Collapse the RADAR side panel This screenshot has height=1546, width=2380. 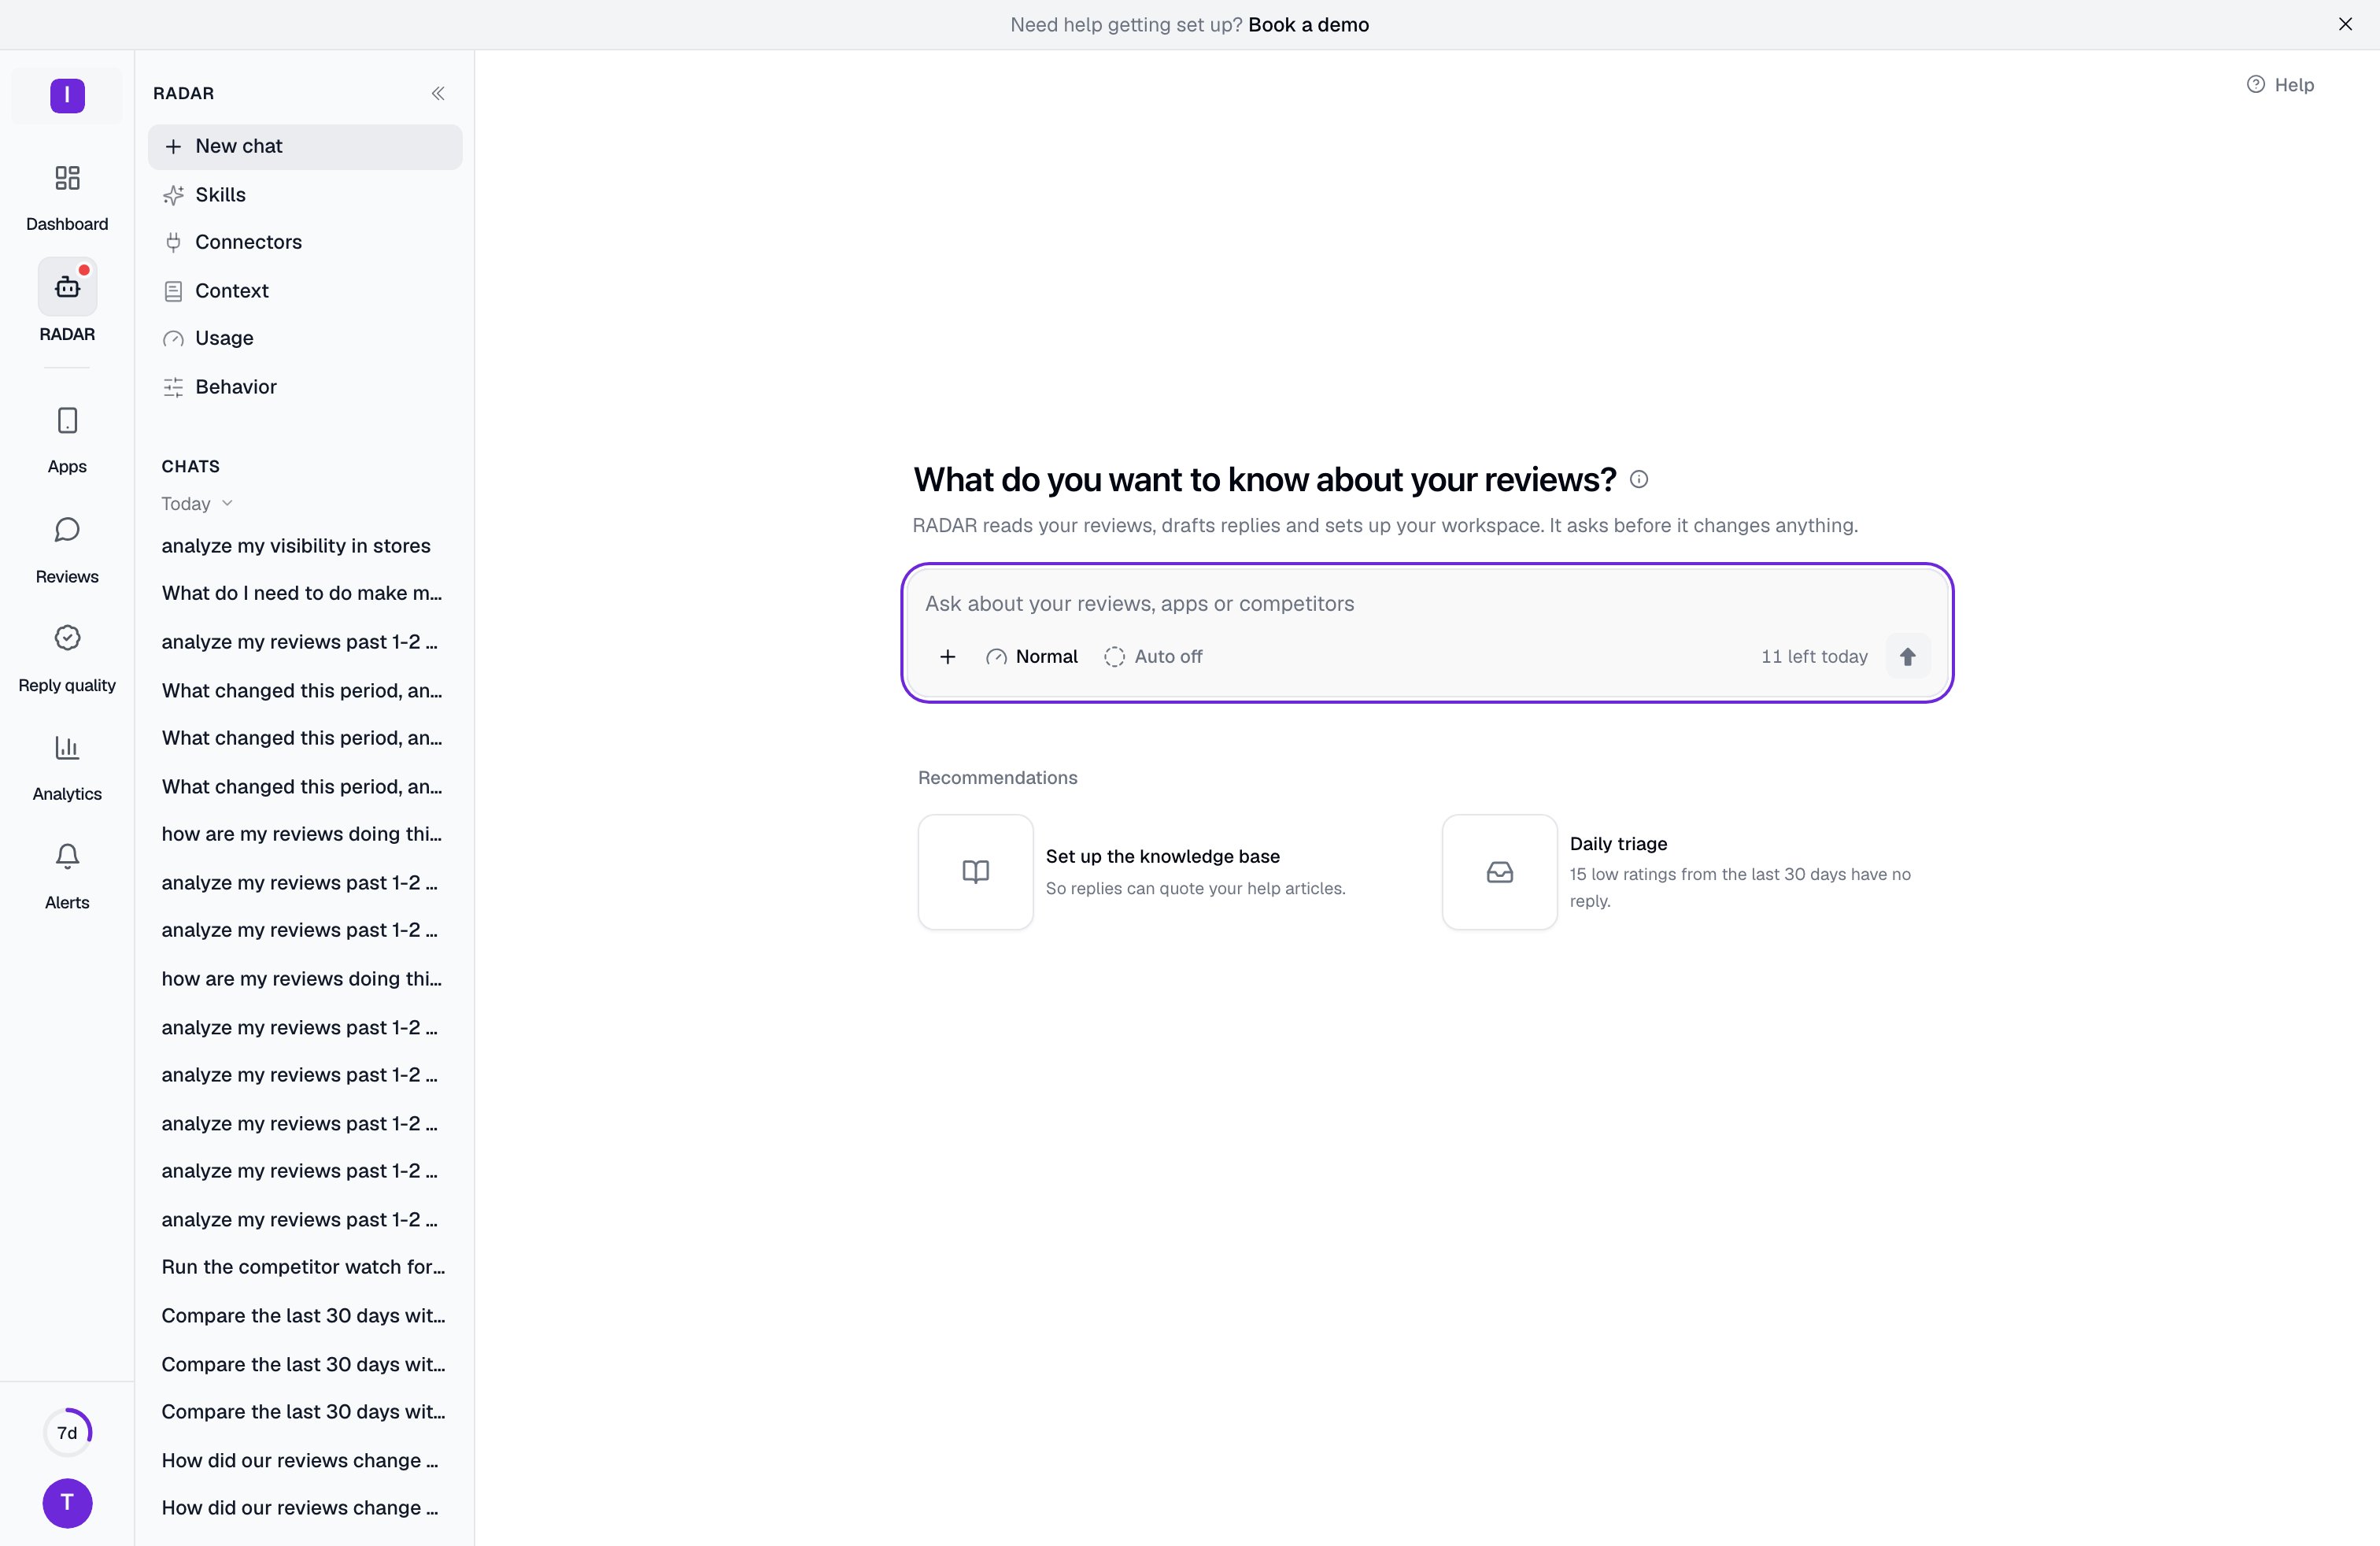point(438,93)
